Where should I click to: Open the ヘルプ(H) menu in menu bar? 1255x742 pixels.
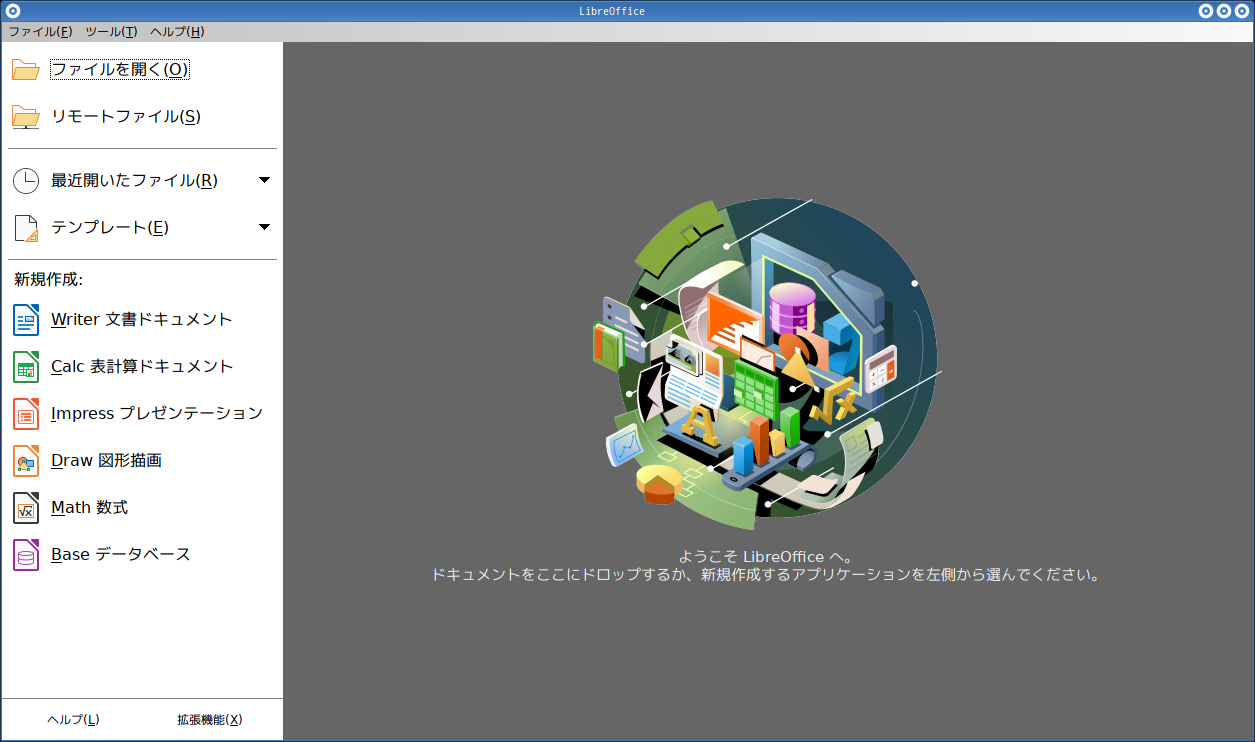(177, 32)
